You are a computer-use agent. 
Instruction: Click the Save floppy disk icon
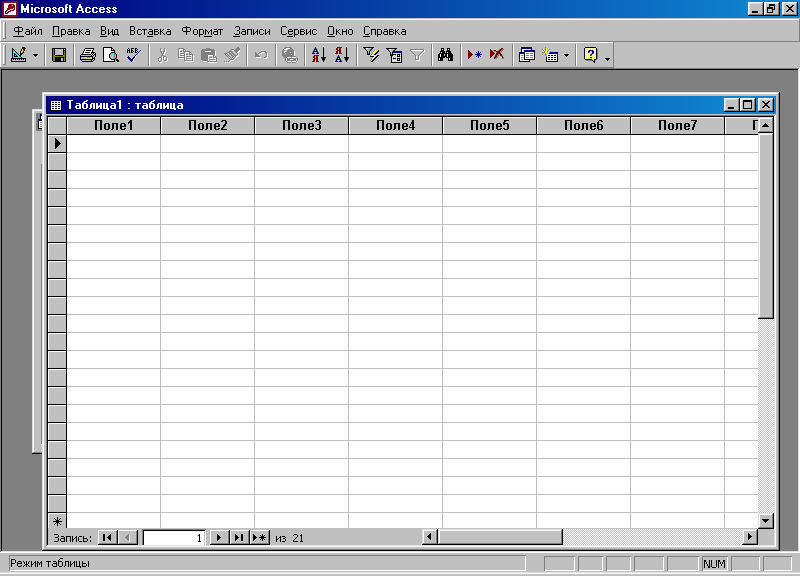59,55
